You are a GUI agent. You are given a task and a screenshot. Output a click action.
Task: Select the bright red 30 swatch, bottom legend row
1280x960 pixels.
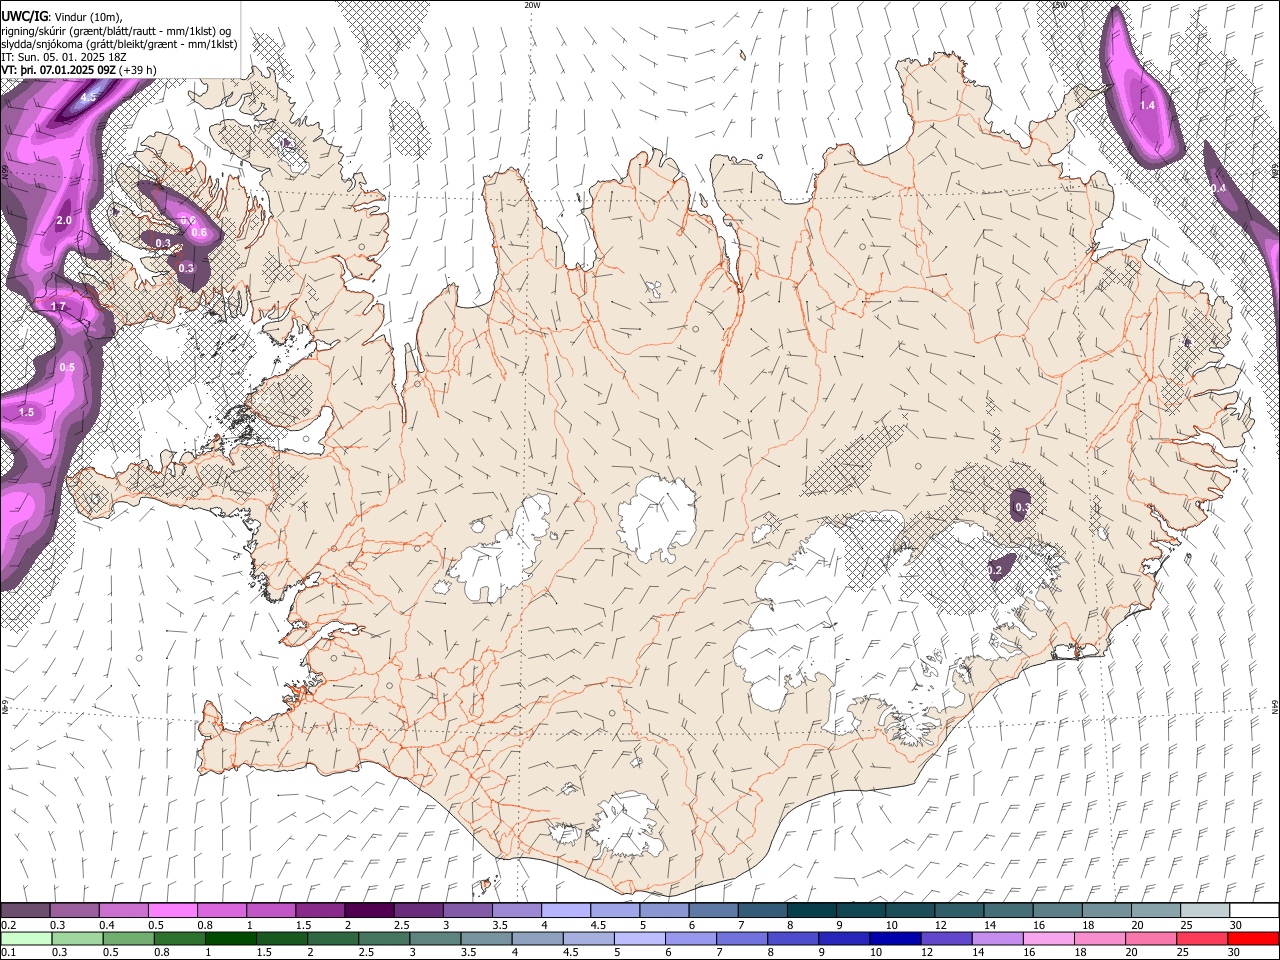(x=1252, y=938)
